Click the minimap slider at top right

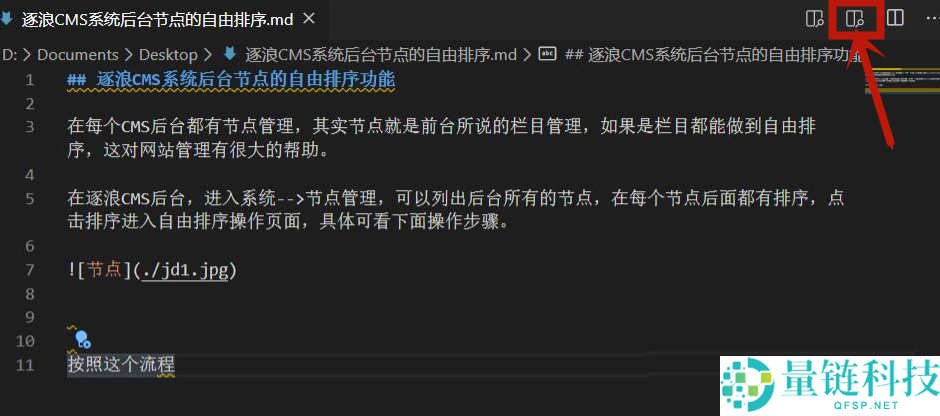(x=902, y=81)
